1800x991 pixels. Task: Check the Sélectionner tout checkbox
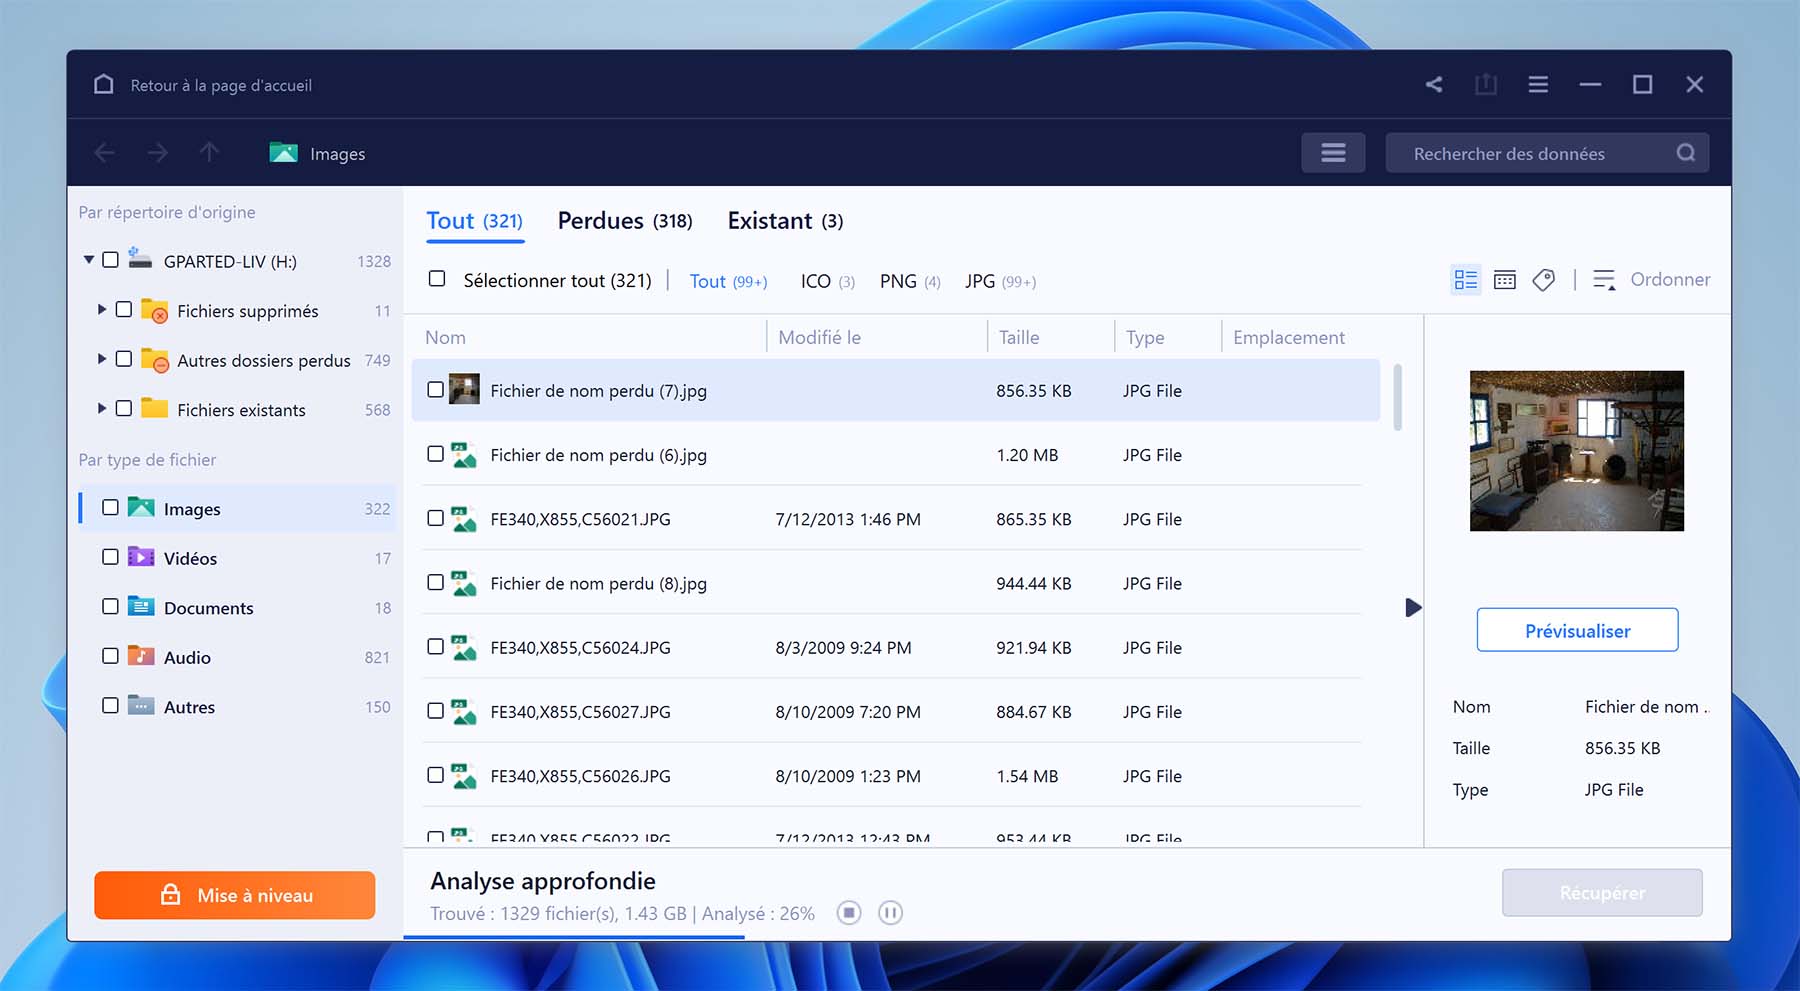tap(437, 279)
